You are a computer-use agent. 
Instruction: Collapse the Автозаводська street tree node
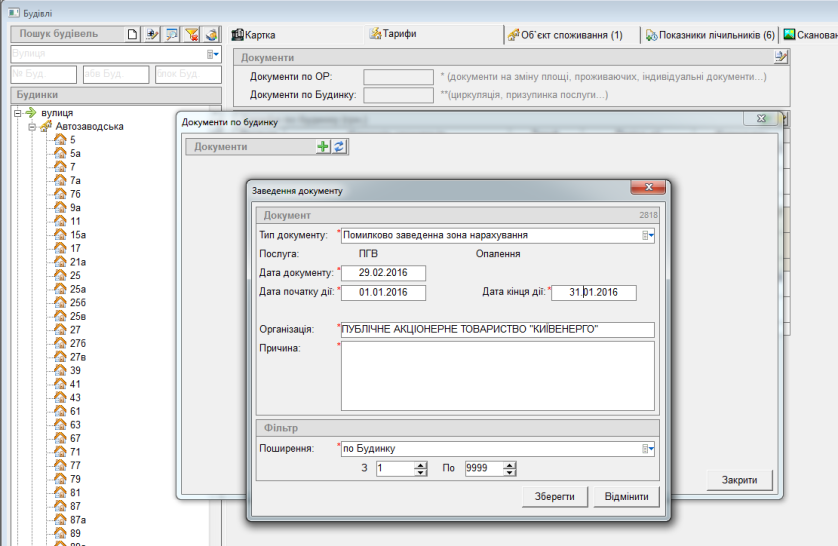pyautogui.click(x=32, y=127)
